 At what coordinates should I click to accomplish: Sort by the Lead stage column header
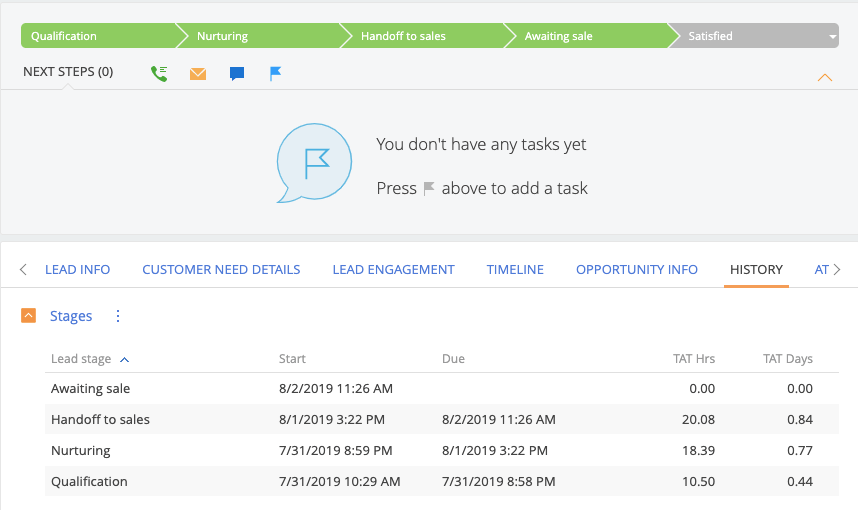[81, 359]
